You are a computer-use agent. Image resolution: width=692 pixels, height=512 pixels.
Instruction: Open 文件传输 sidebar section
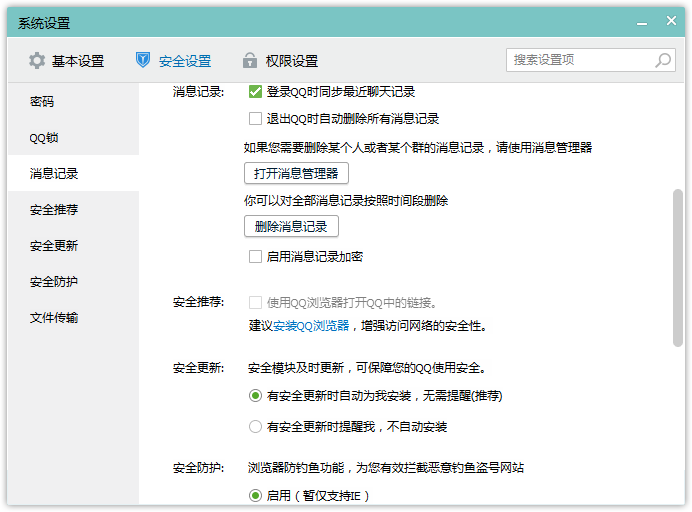click(73, 317)
